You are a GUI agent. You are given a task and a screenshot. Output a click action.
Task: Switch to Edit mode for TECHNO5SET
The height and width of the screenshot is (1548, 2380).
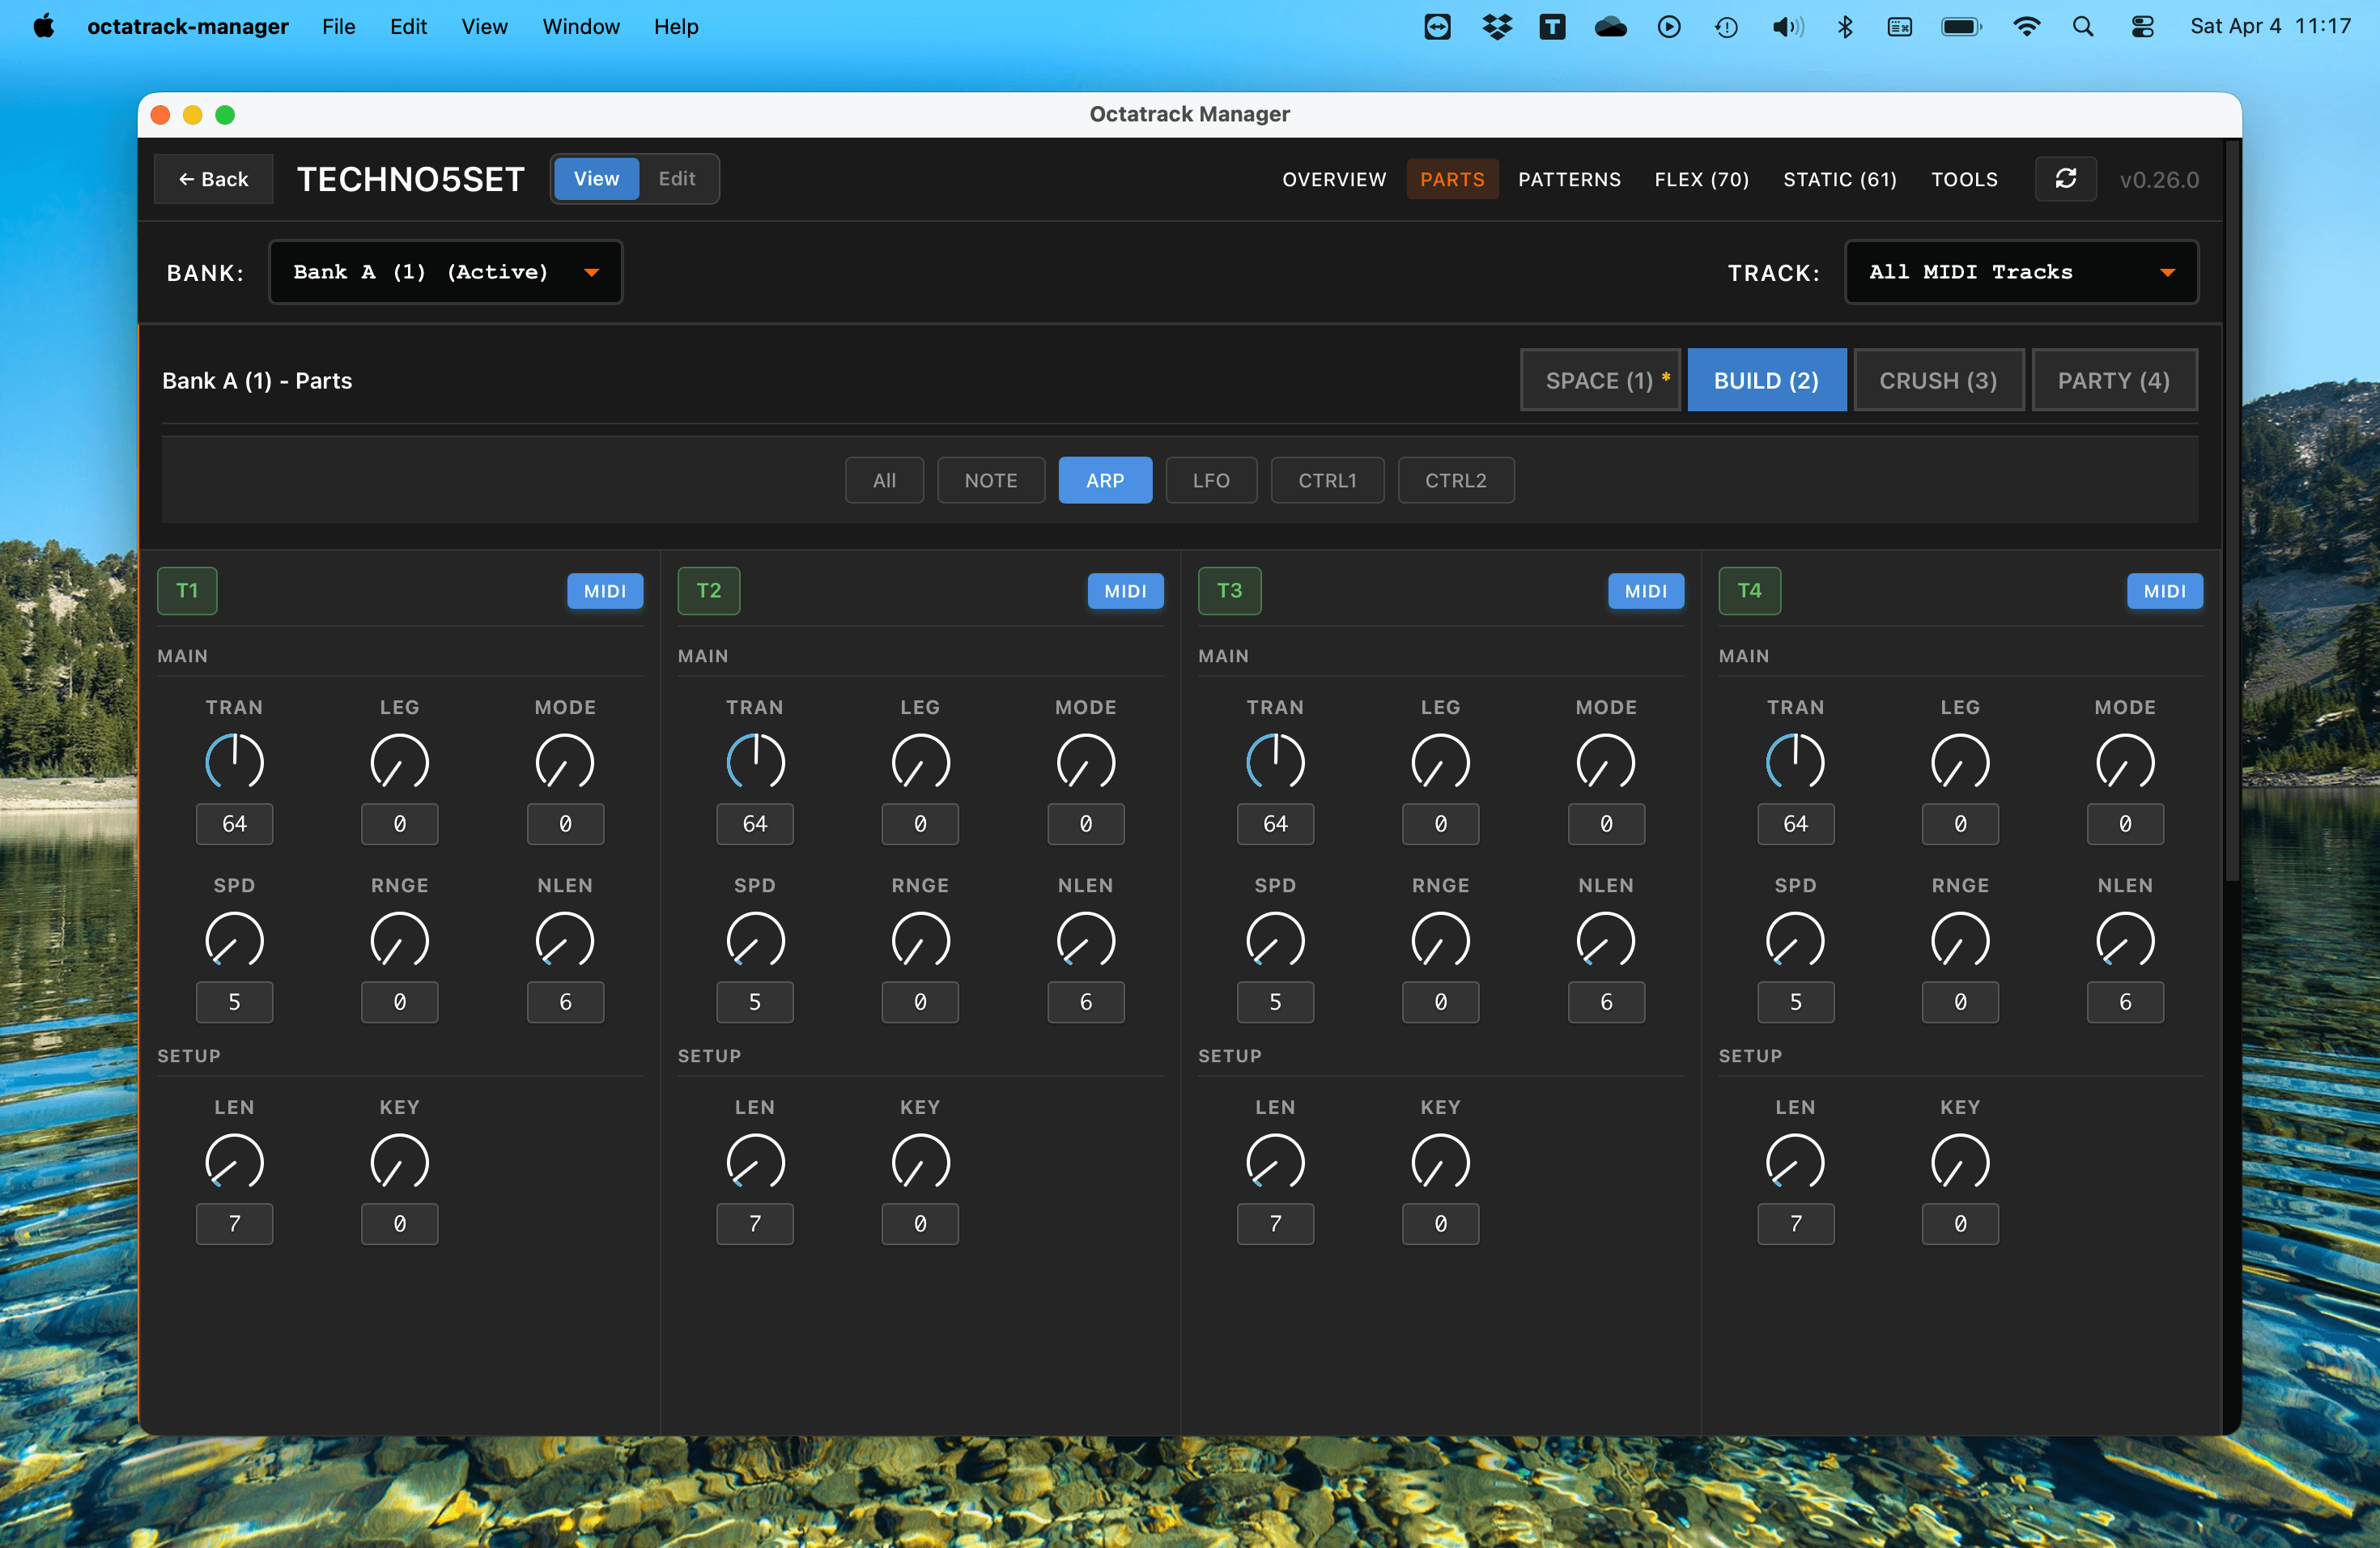(677, 179)
